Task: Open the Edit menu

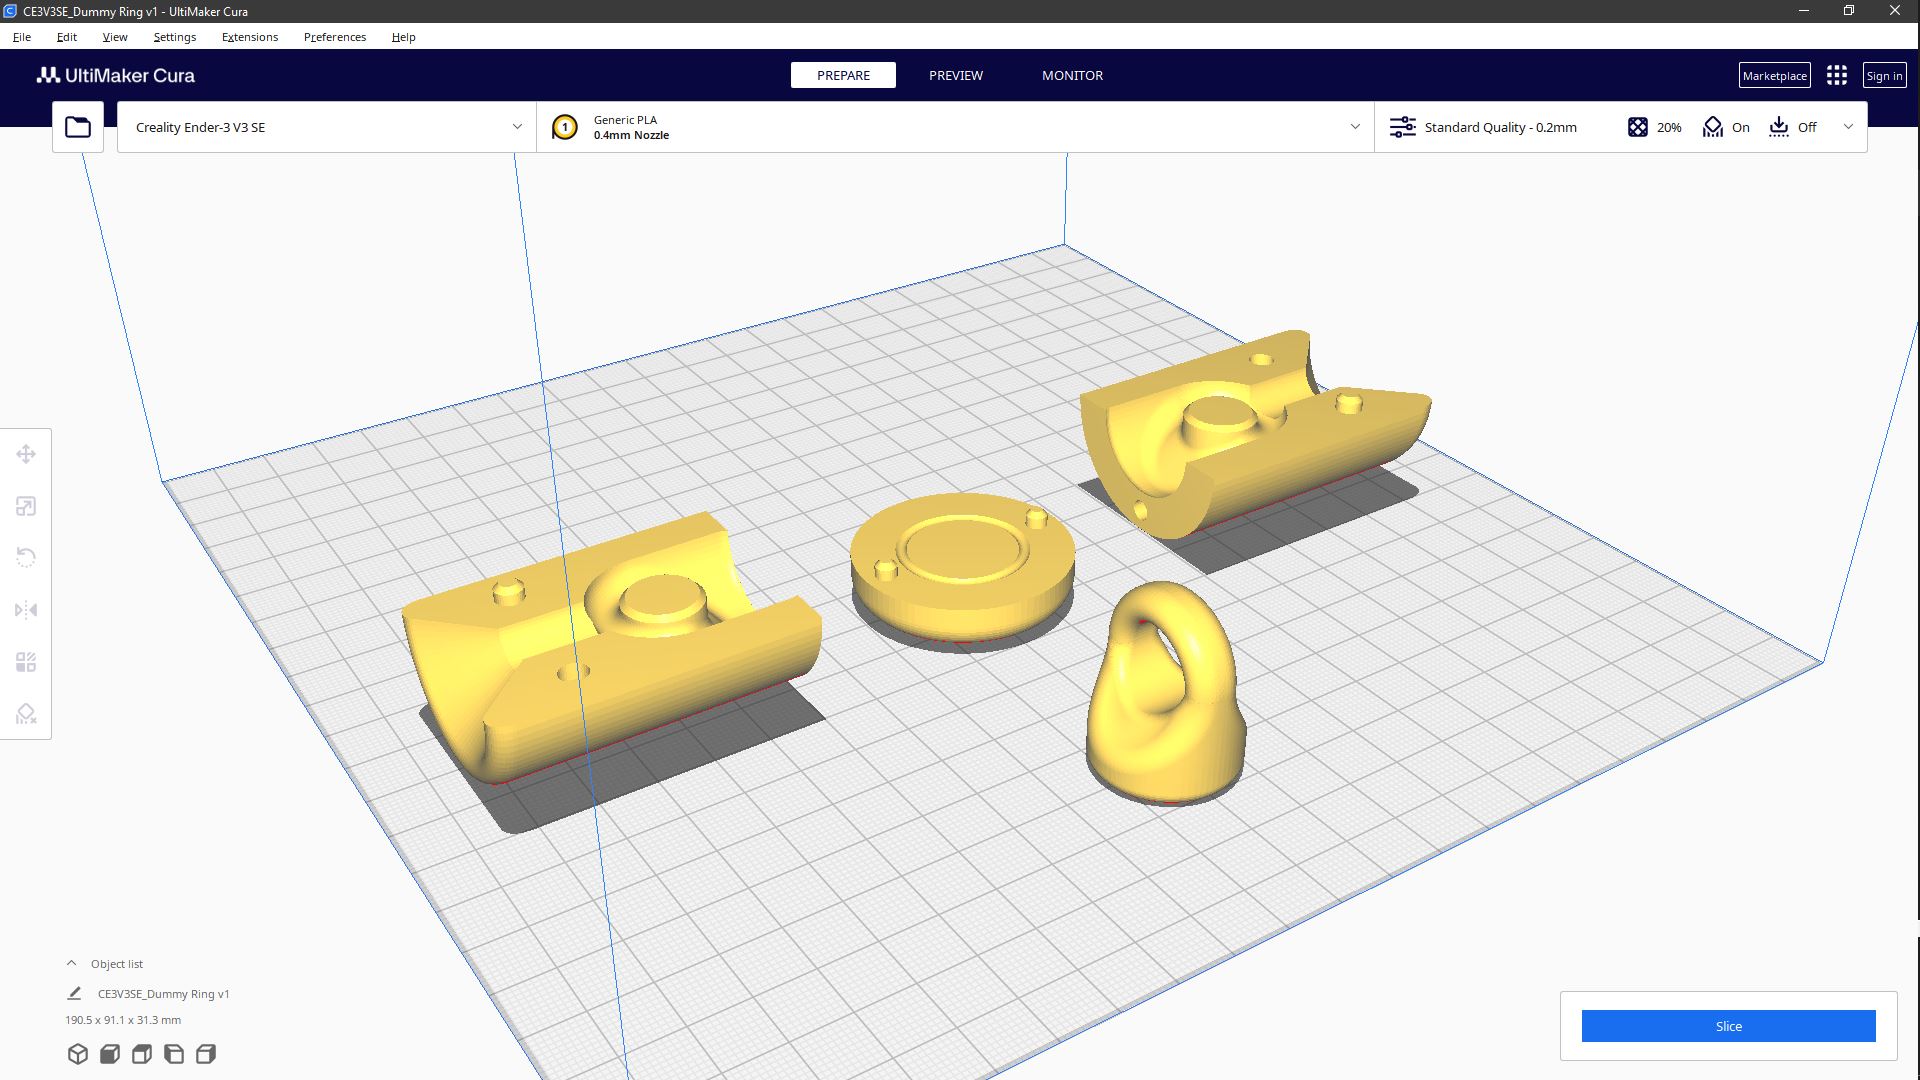Action: pyautogui.click(x=67, y=37)
